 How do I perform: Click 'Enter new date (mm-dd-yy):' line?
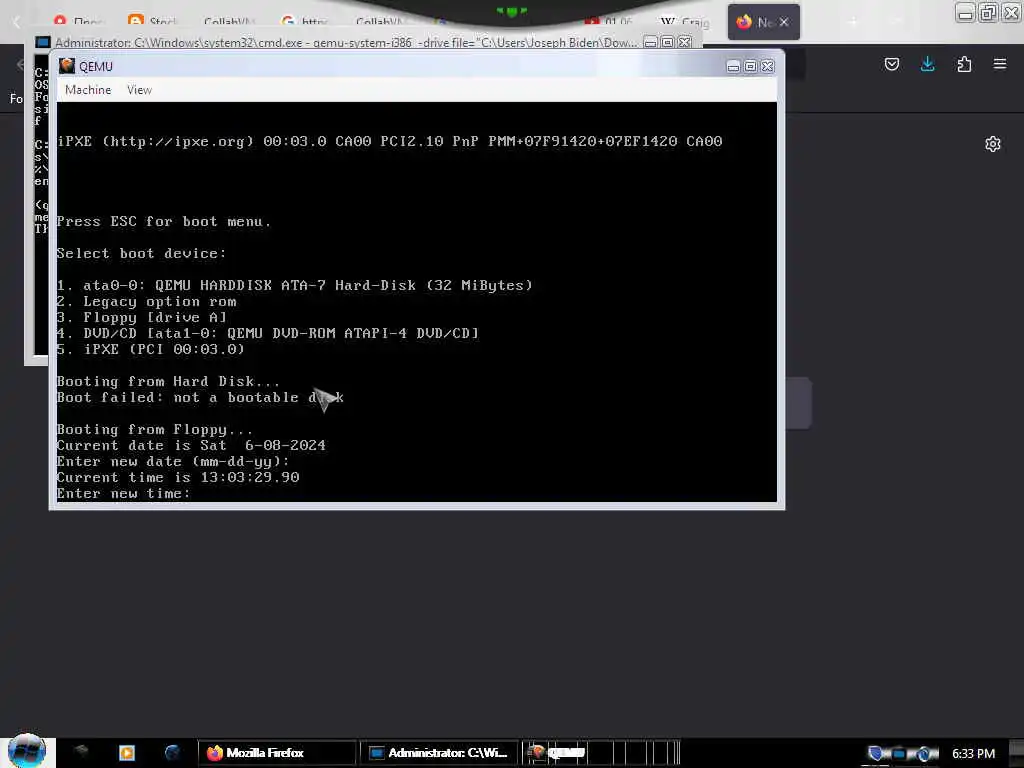tap(173, 462)
